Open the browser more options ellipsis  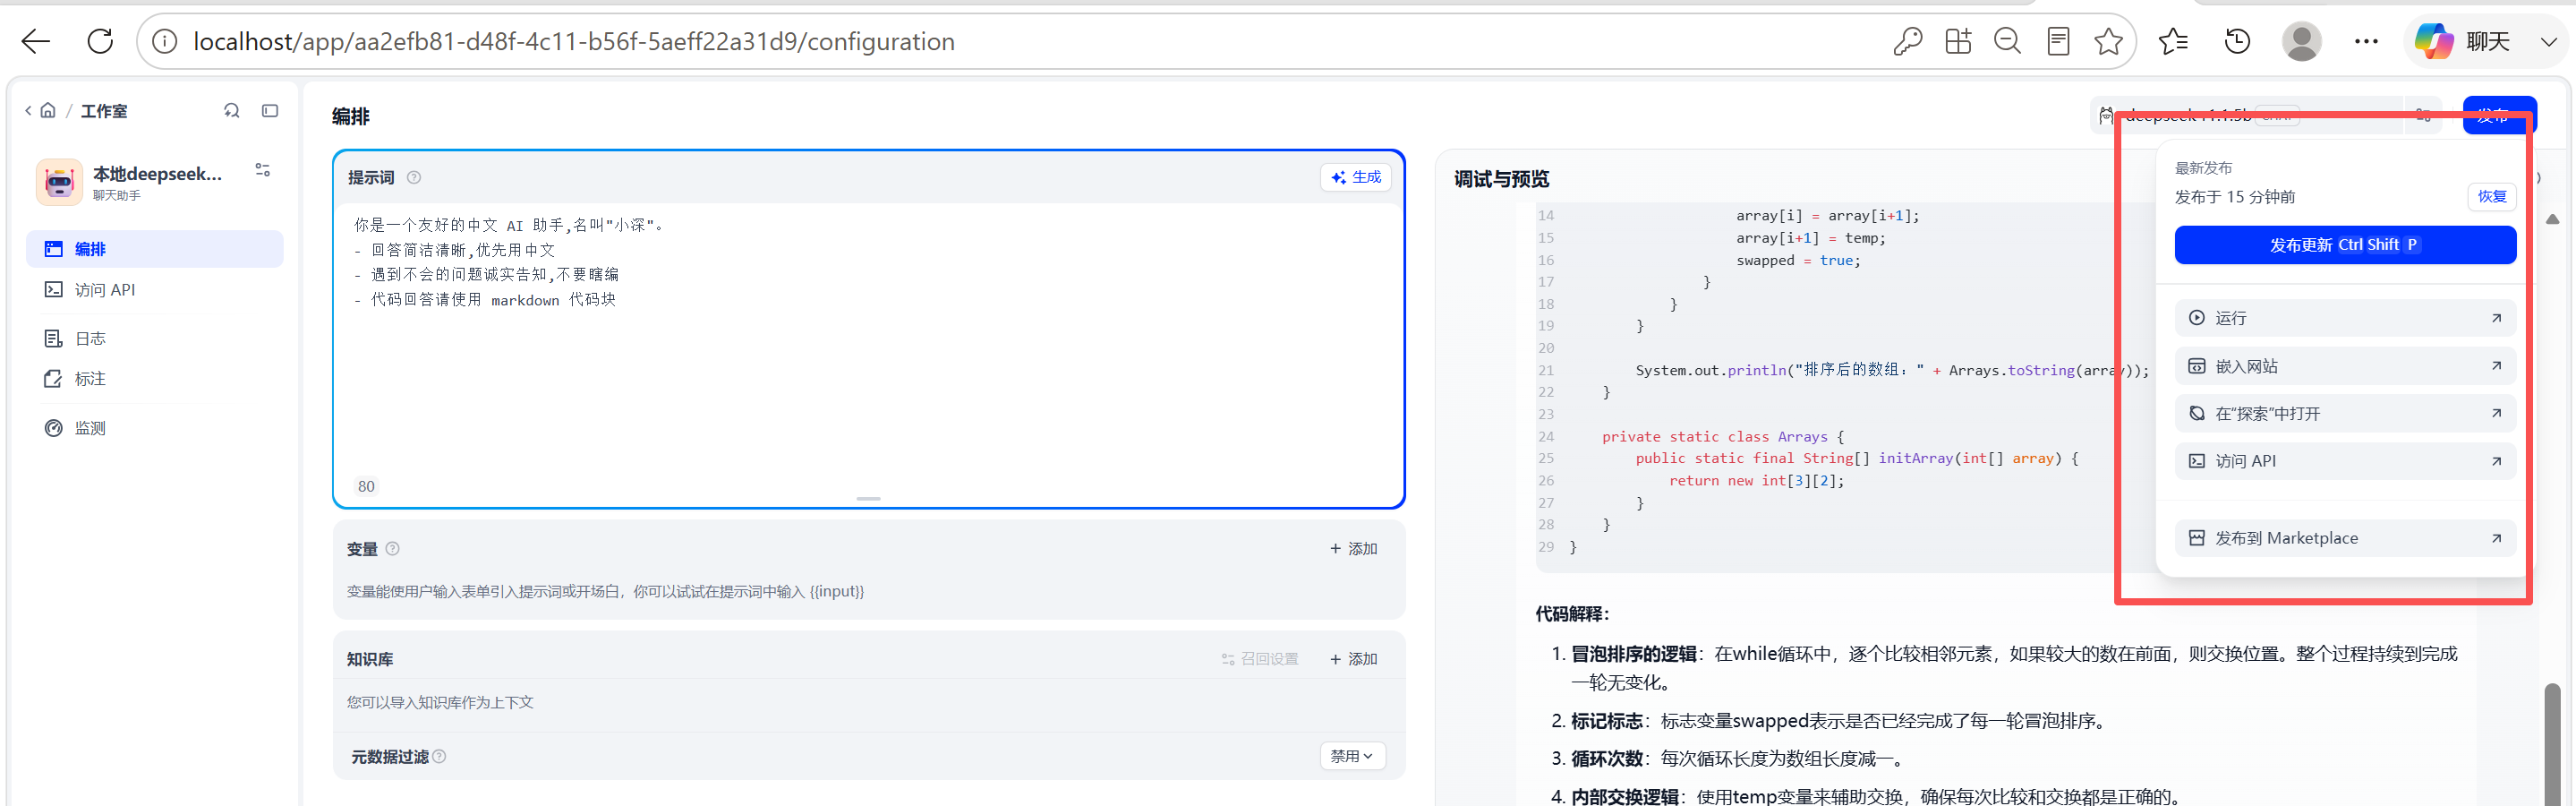click(x=2366, y=41)
